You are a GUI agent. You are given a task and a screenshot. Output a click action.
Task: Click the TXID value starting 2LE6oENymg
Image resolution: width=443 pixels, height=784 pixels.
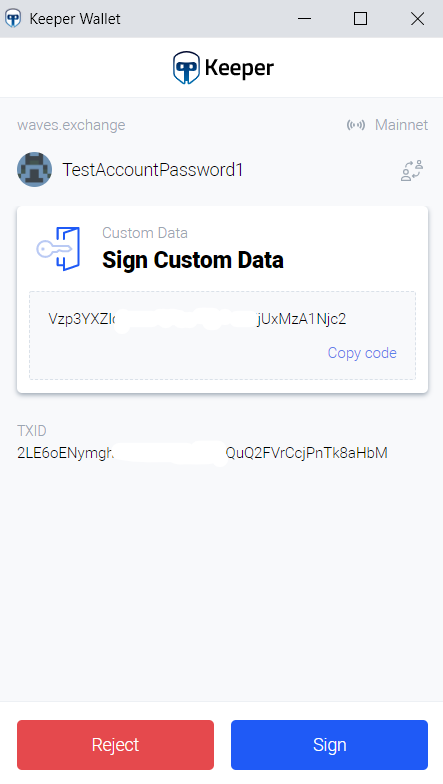click(202, 453)
